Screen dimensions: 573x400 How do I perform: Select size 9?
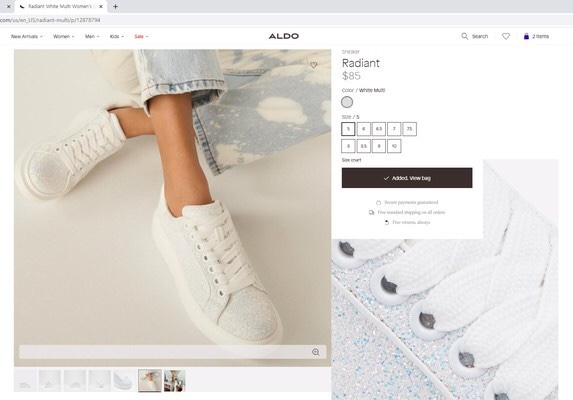point(379,146)
